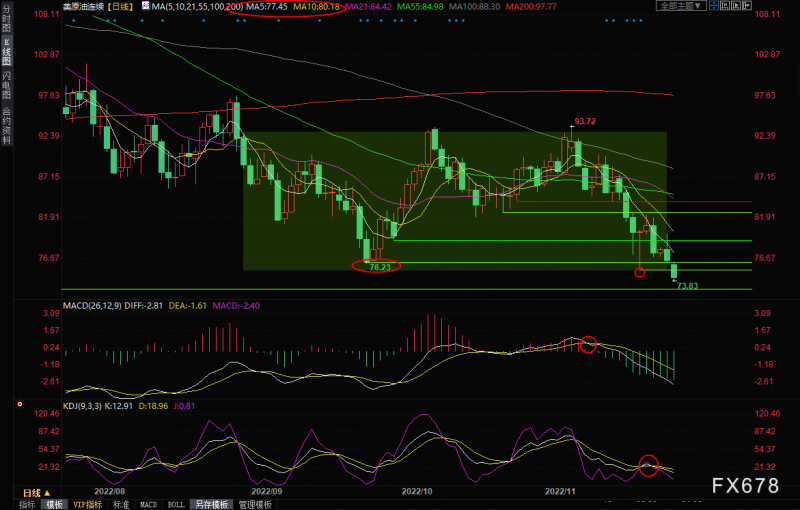This screenshot has height=510, width=800.
Task: Click the second top-right toolbar icon
Action: [x=725, y=5]
